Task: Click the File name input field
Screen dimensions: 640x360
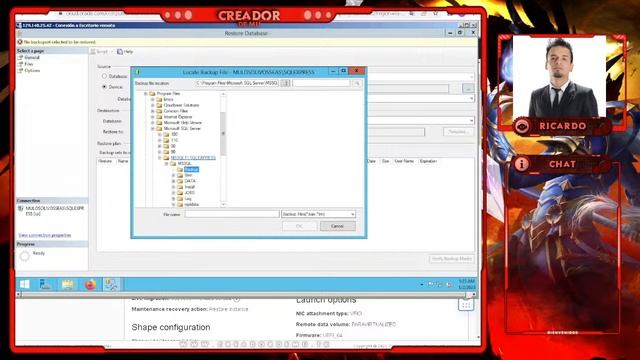Action: coord(232,214)
